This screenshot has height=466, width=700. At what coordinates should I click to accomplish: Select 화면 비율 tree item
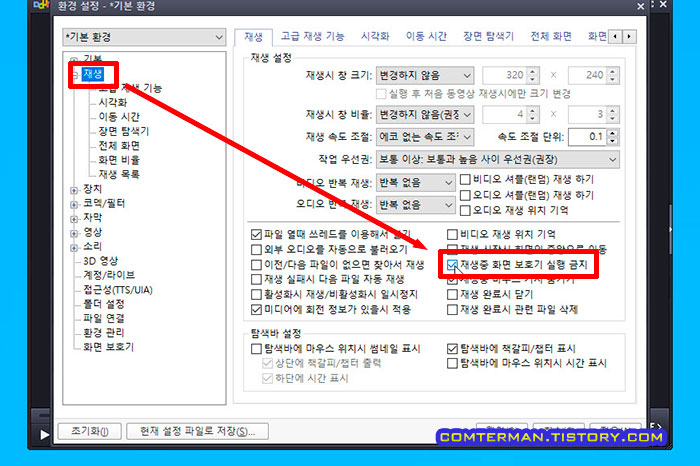(119, 160)
